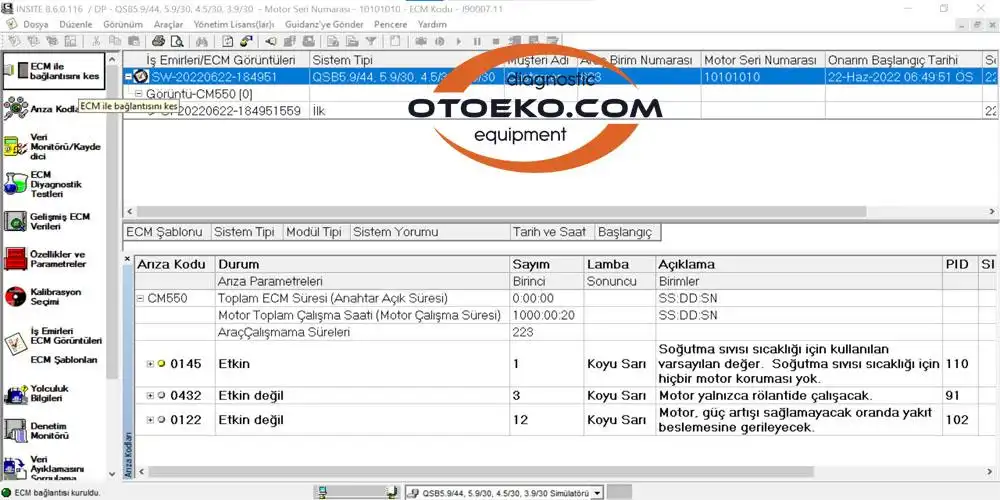Click the binoculars search icon in toolbar
The image size is (1000, 500).
(x=200, y=41)
